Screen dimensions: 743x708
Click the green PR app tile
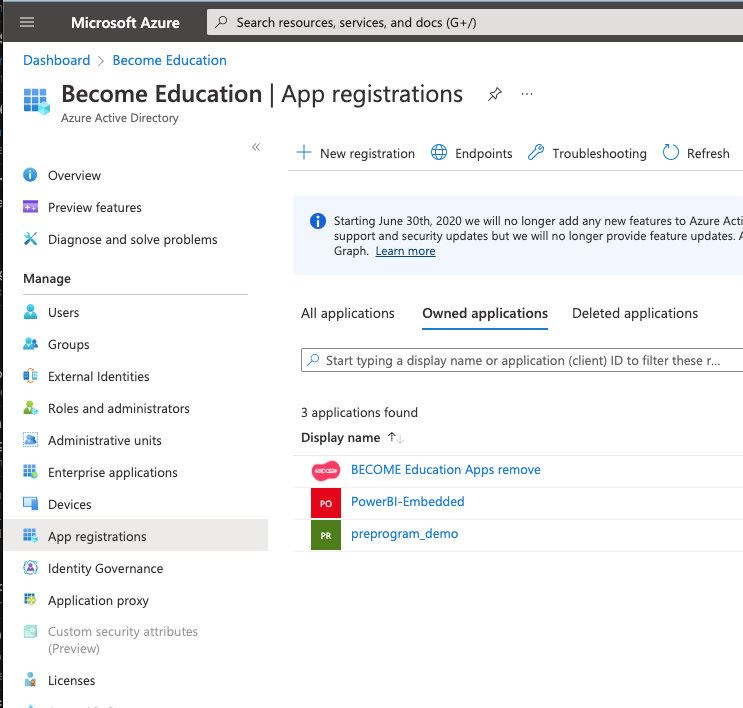pos(326,535)
